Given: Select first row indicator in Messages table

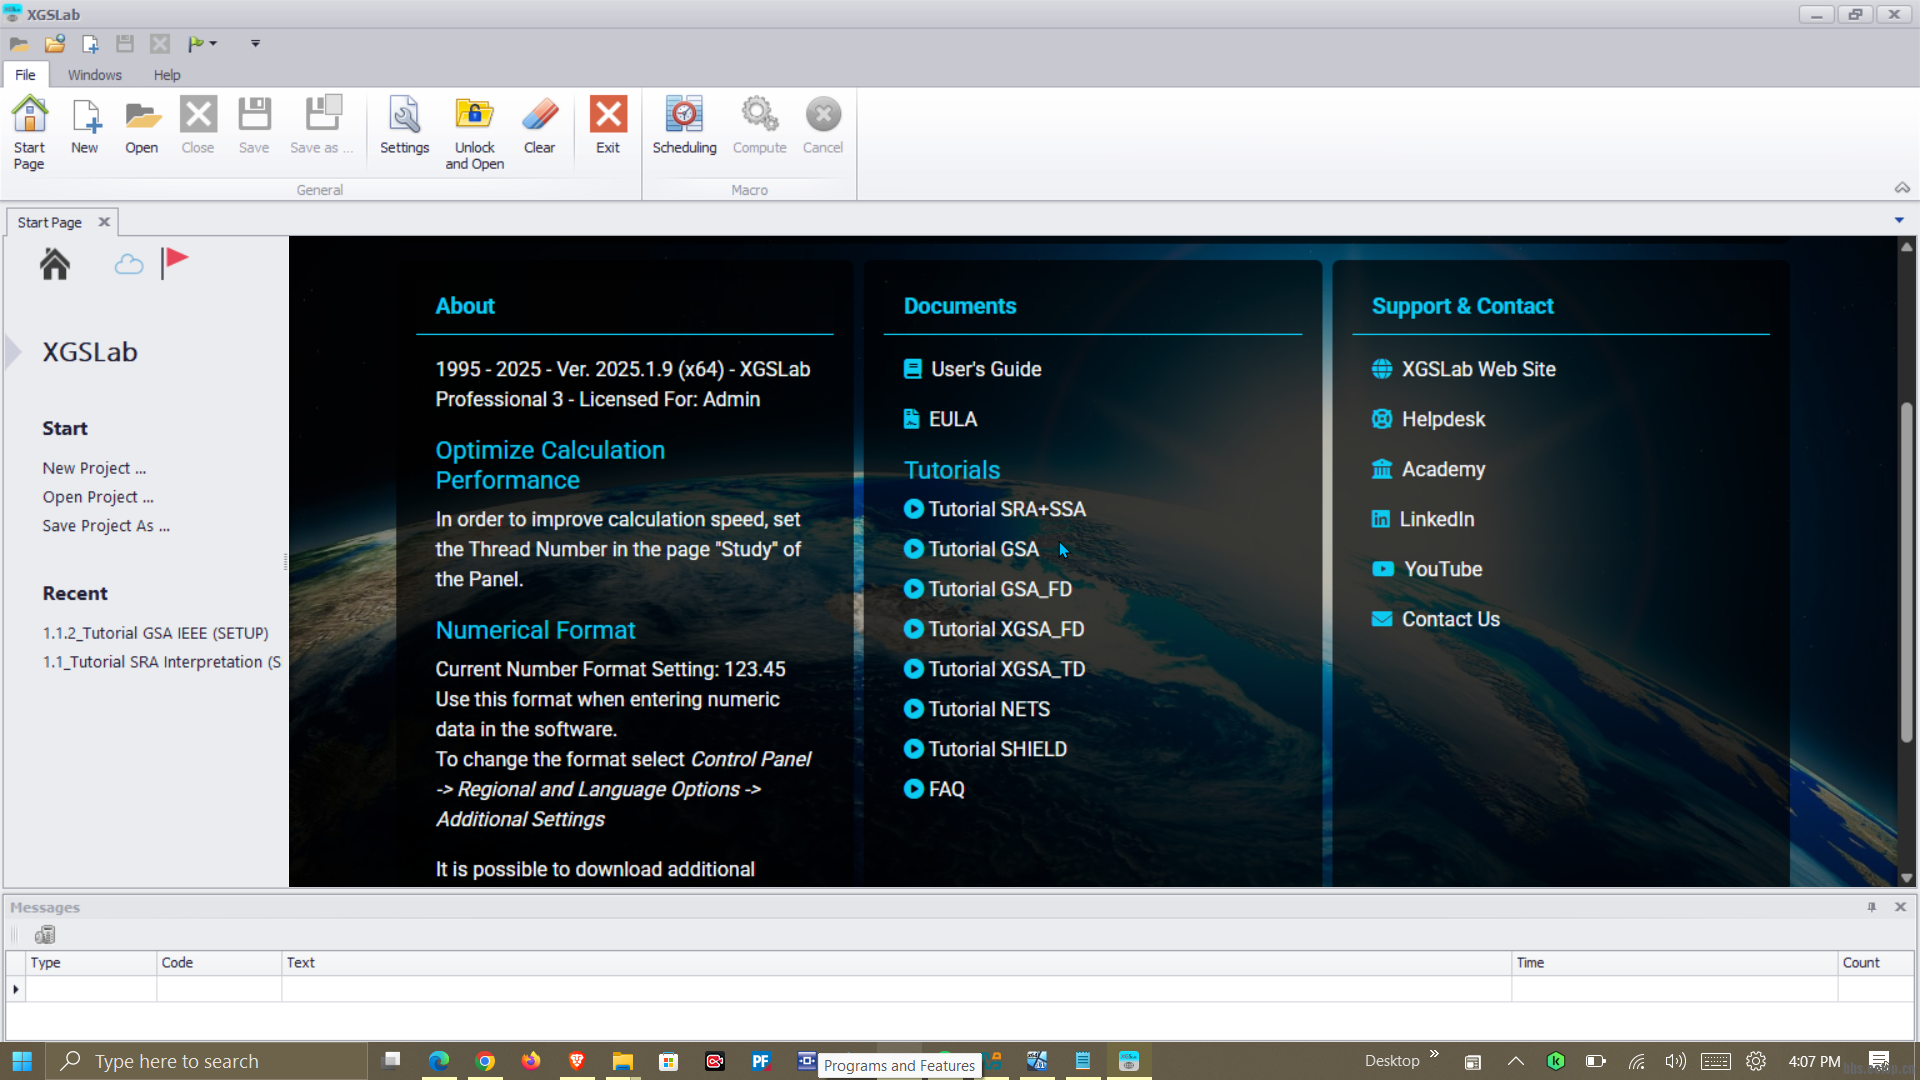Looking at the screenshot, I should pyautogui.click(x=16, y=989).
